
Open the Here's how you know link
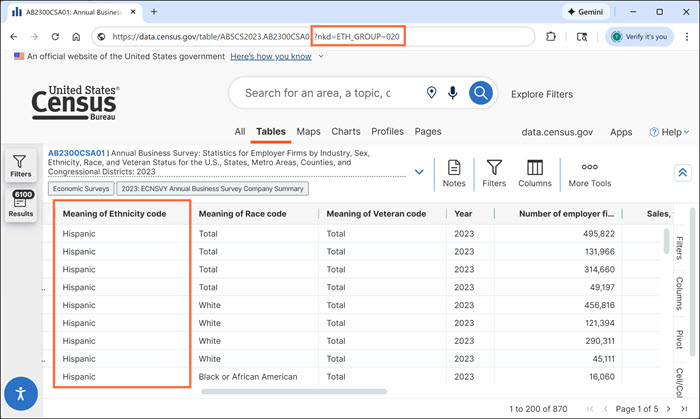[x=271, y=56]
